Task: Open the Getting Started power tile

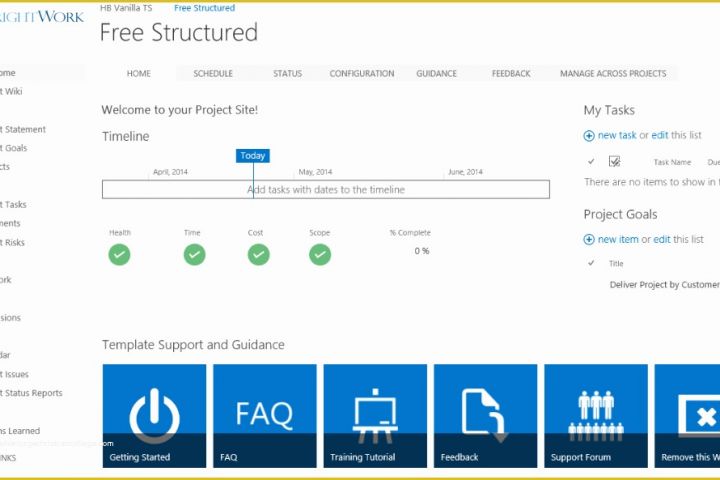Action: [154, 416]
